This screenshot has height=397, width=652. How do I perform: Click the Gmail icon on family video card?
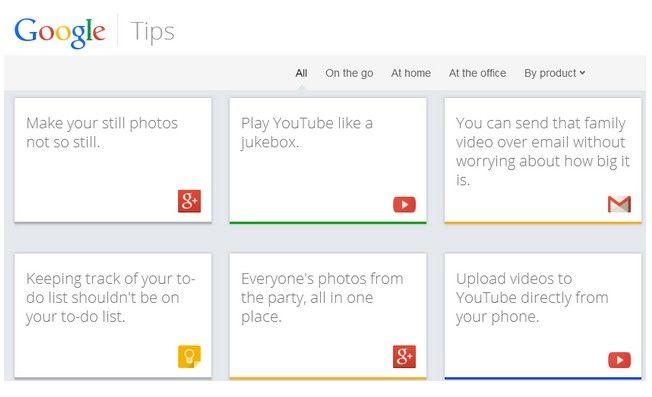(619, 204)
